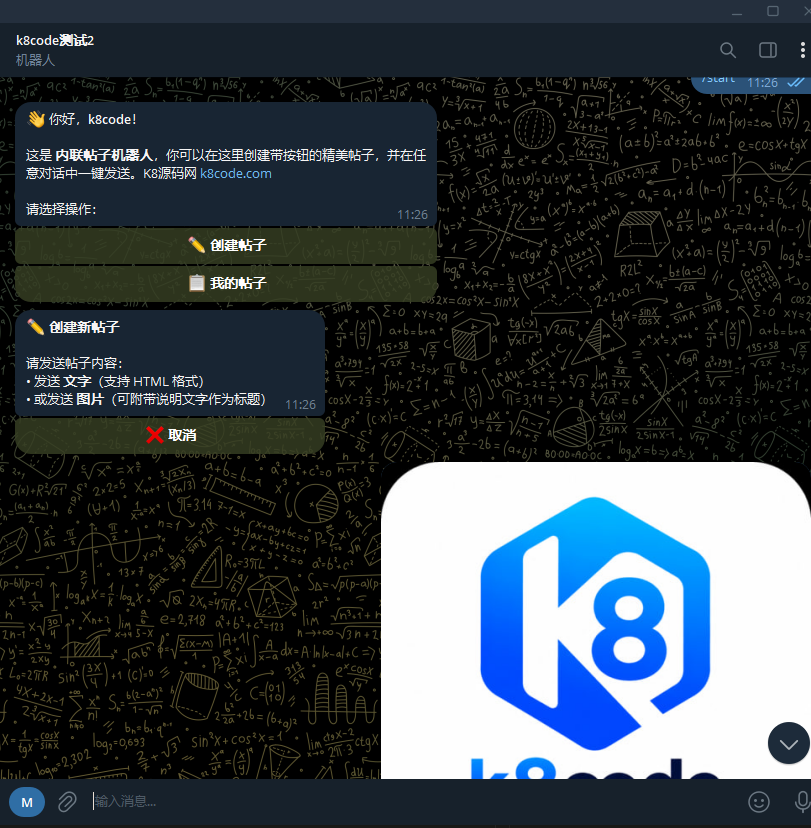Screen dimensions: 811x828
Task: Open the emoji picker smiley icon
Action: pyautogui.click(x=759, y=802)
